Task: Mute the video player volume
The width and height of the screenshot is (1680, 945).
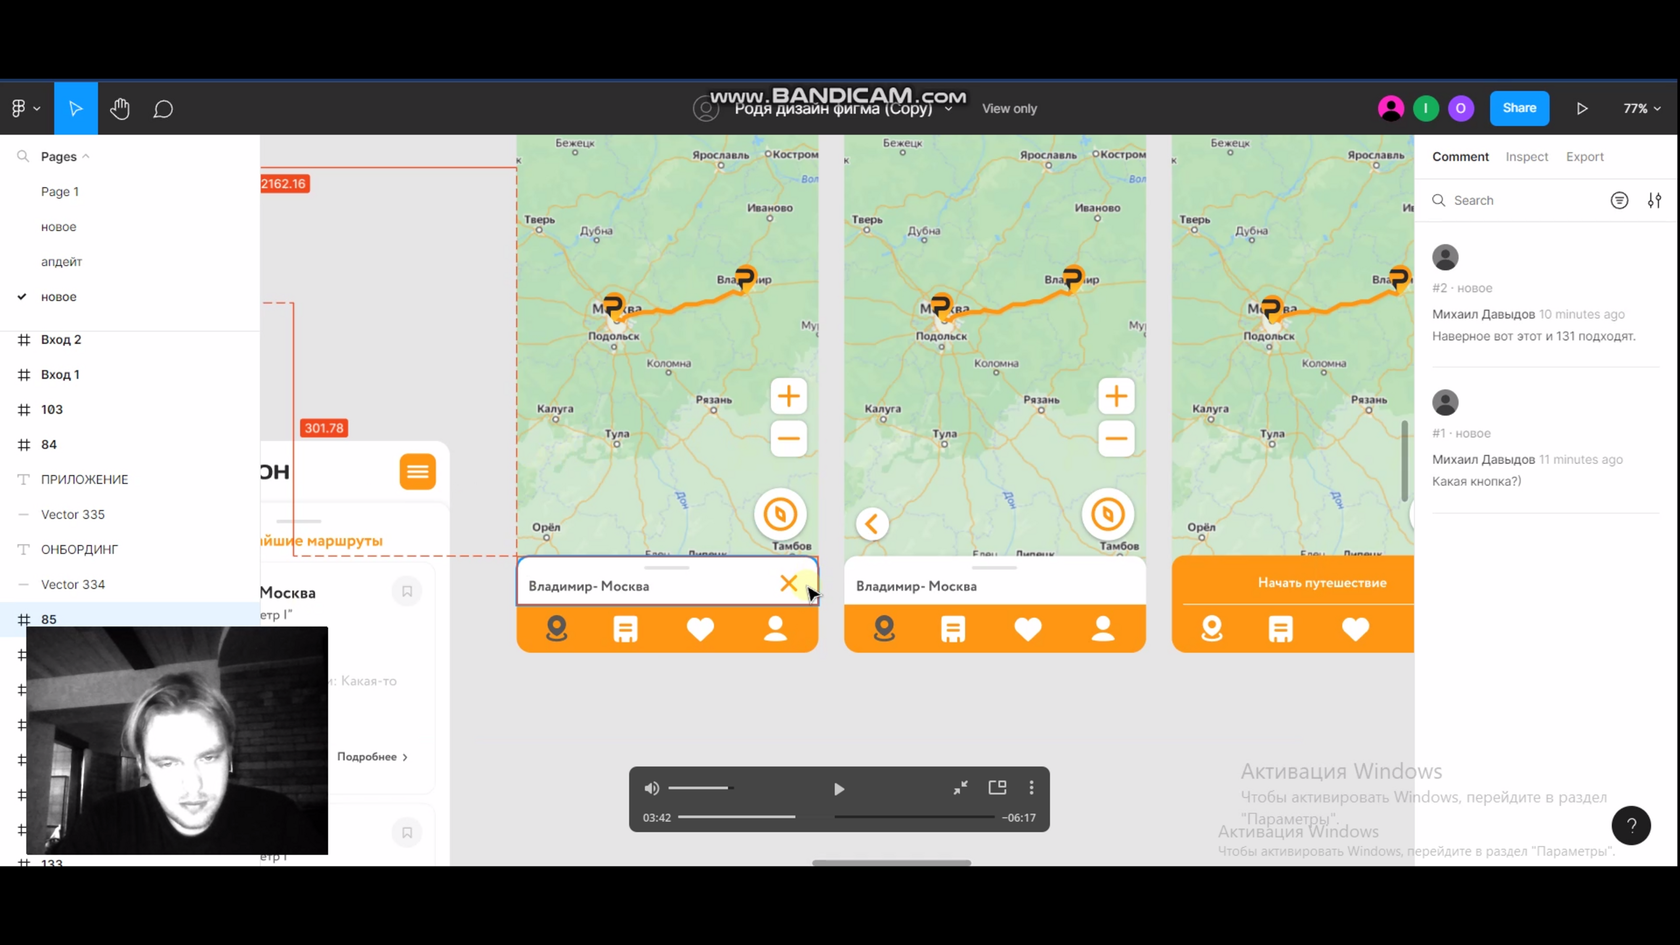Action: [652, 788]
